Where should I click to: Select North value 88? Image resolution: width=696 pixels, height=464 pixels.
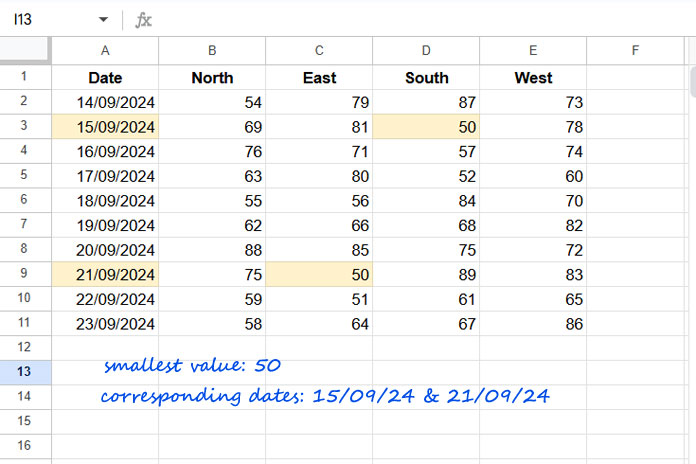click(x=212, y=250)
